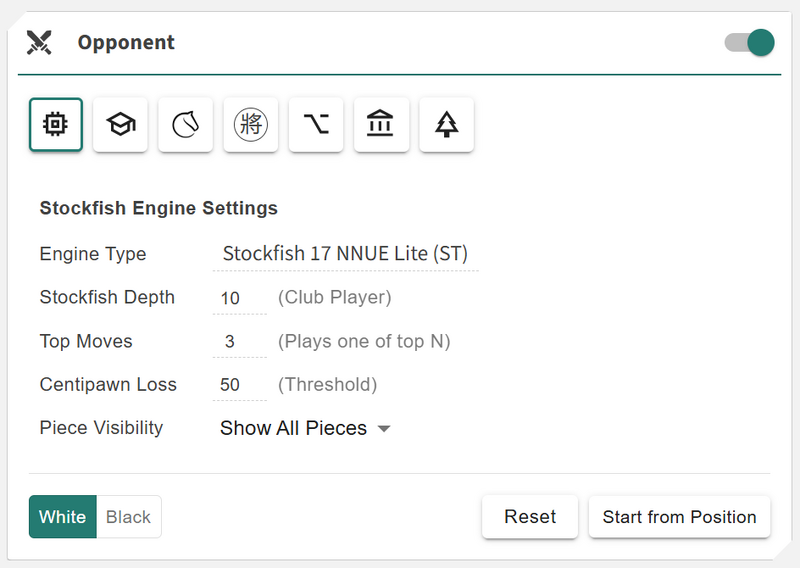Click the Top Moves number field
Image resolution: width=800 pixels, height=568 pixels.
coord(239,342)
